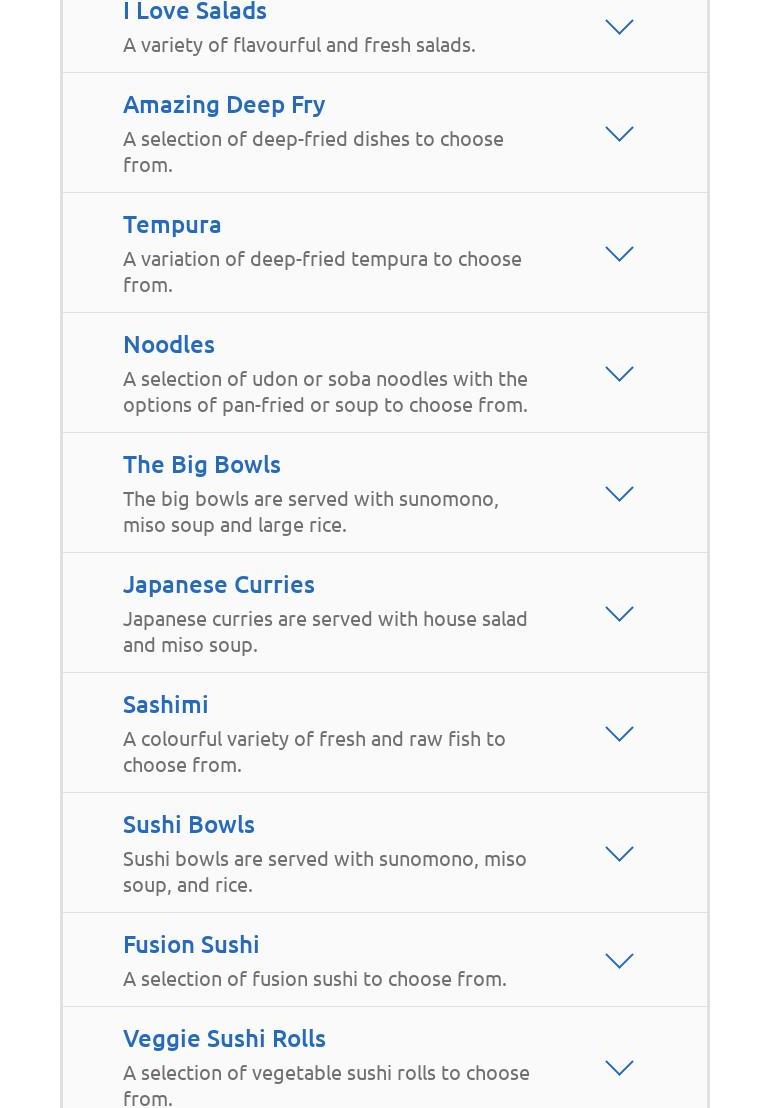
Task: Click the Tempura chevron arrow
Action: coord(619,254)
